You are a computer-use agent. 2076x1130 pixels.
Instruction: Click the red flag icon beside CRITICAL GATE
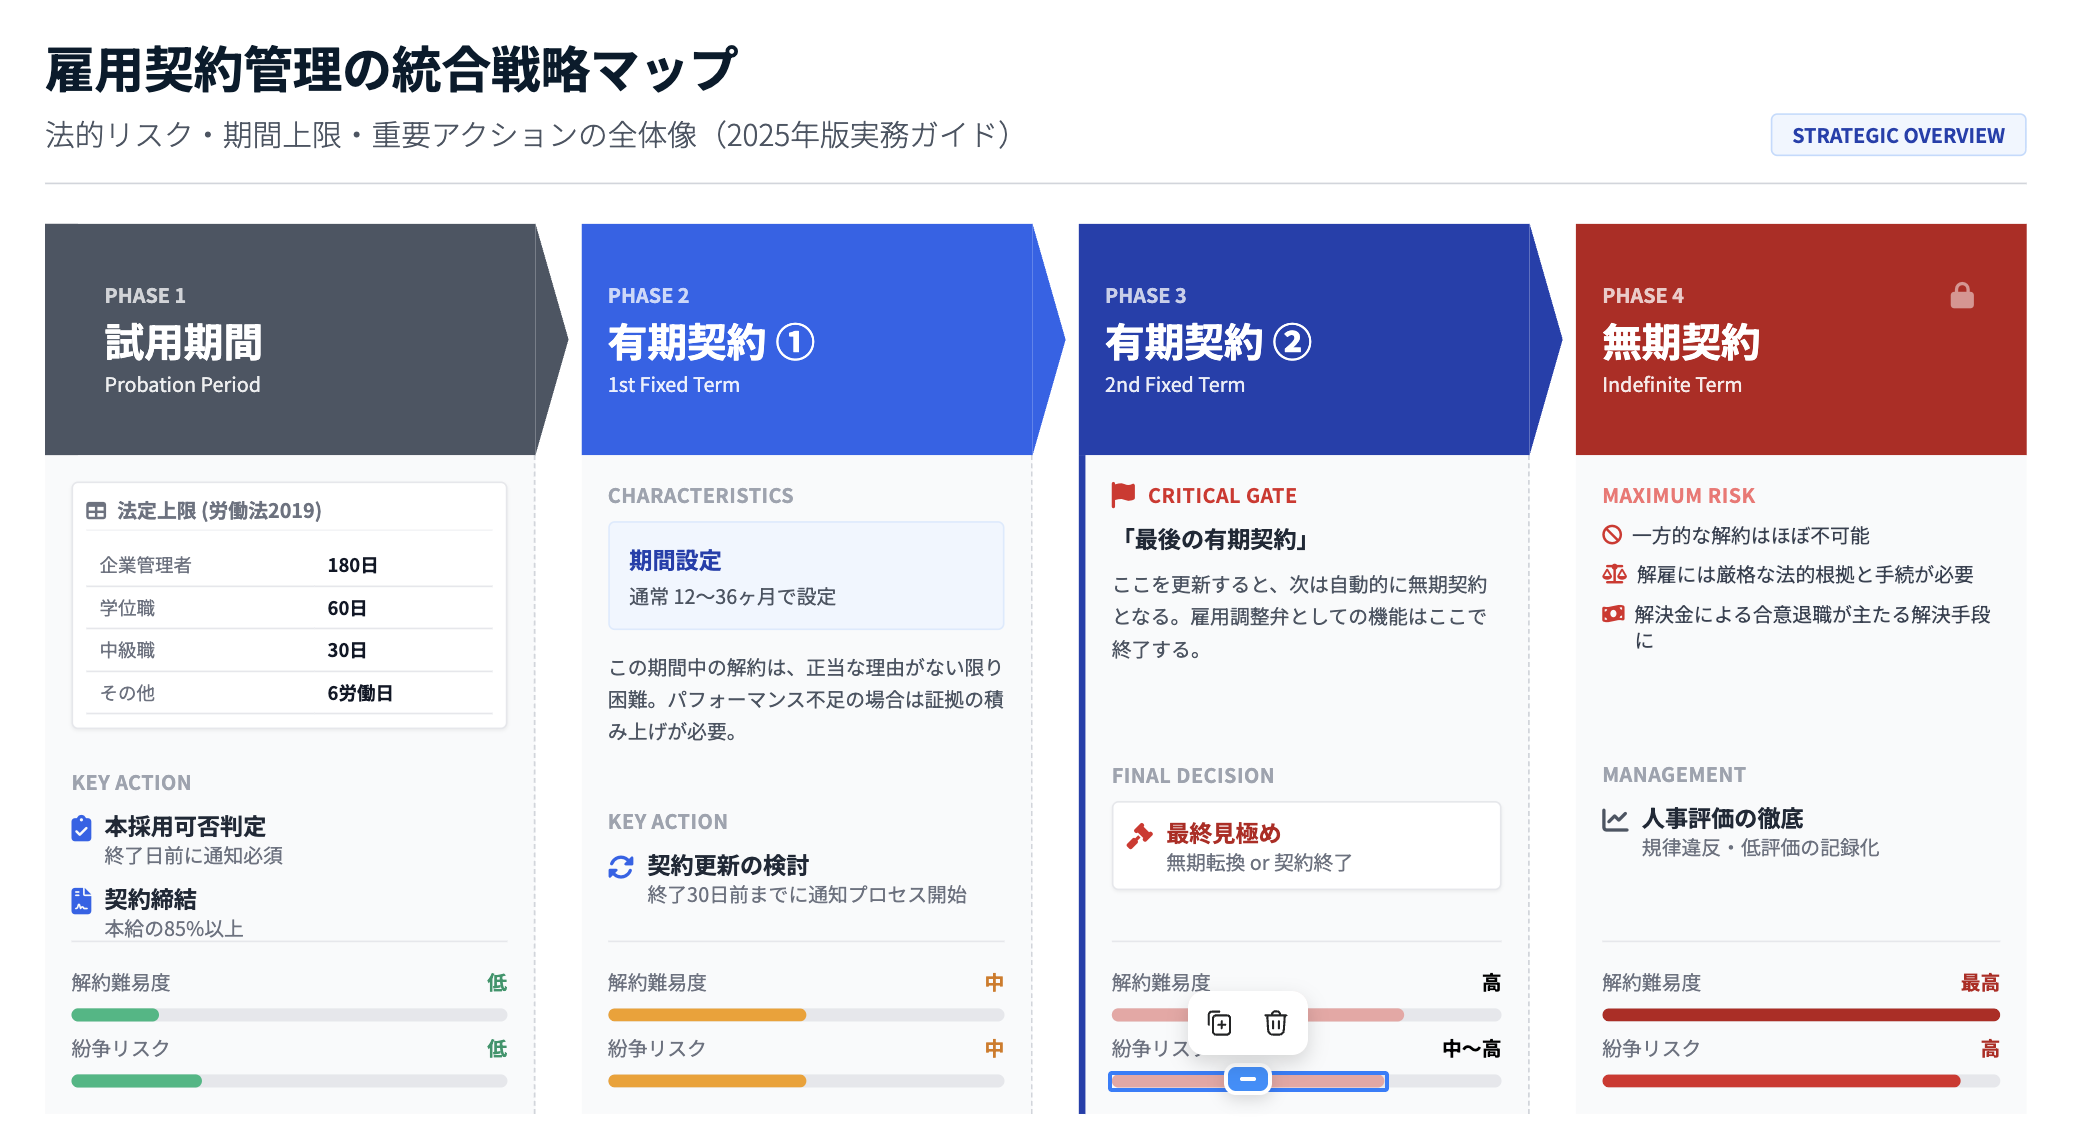[1123, 494]
